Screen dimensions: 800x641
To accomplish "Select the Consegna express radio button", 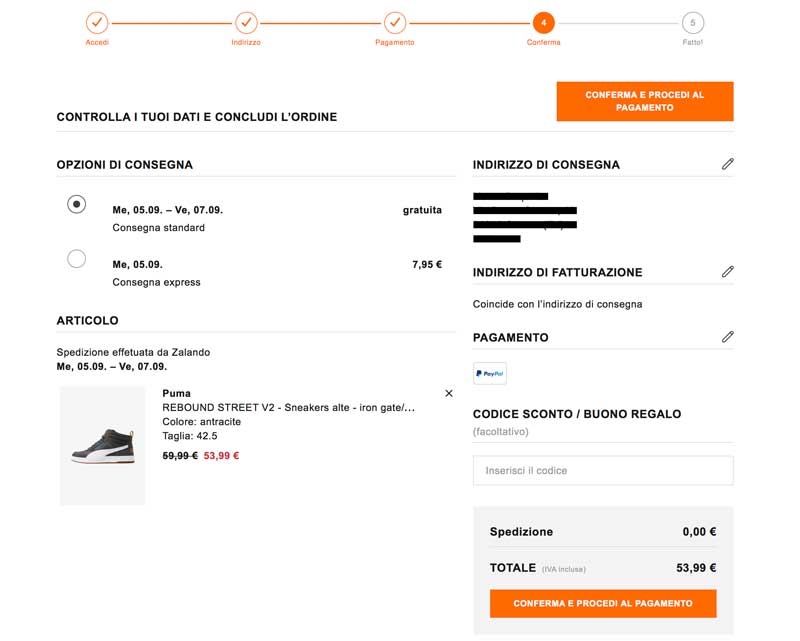I will [x=77, y=259].
